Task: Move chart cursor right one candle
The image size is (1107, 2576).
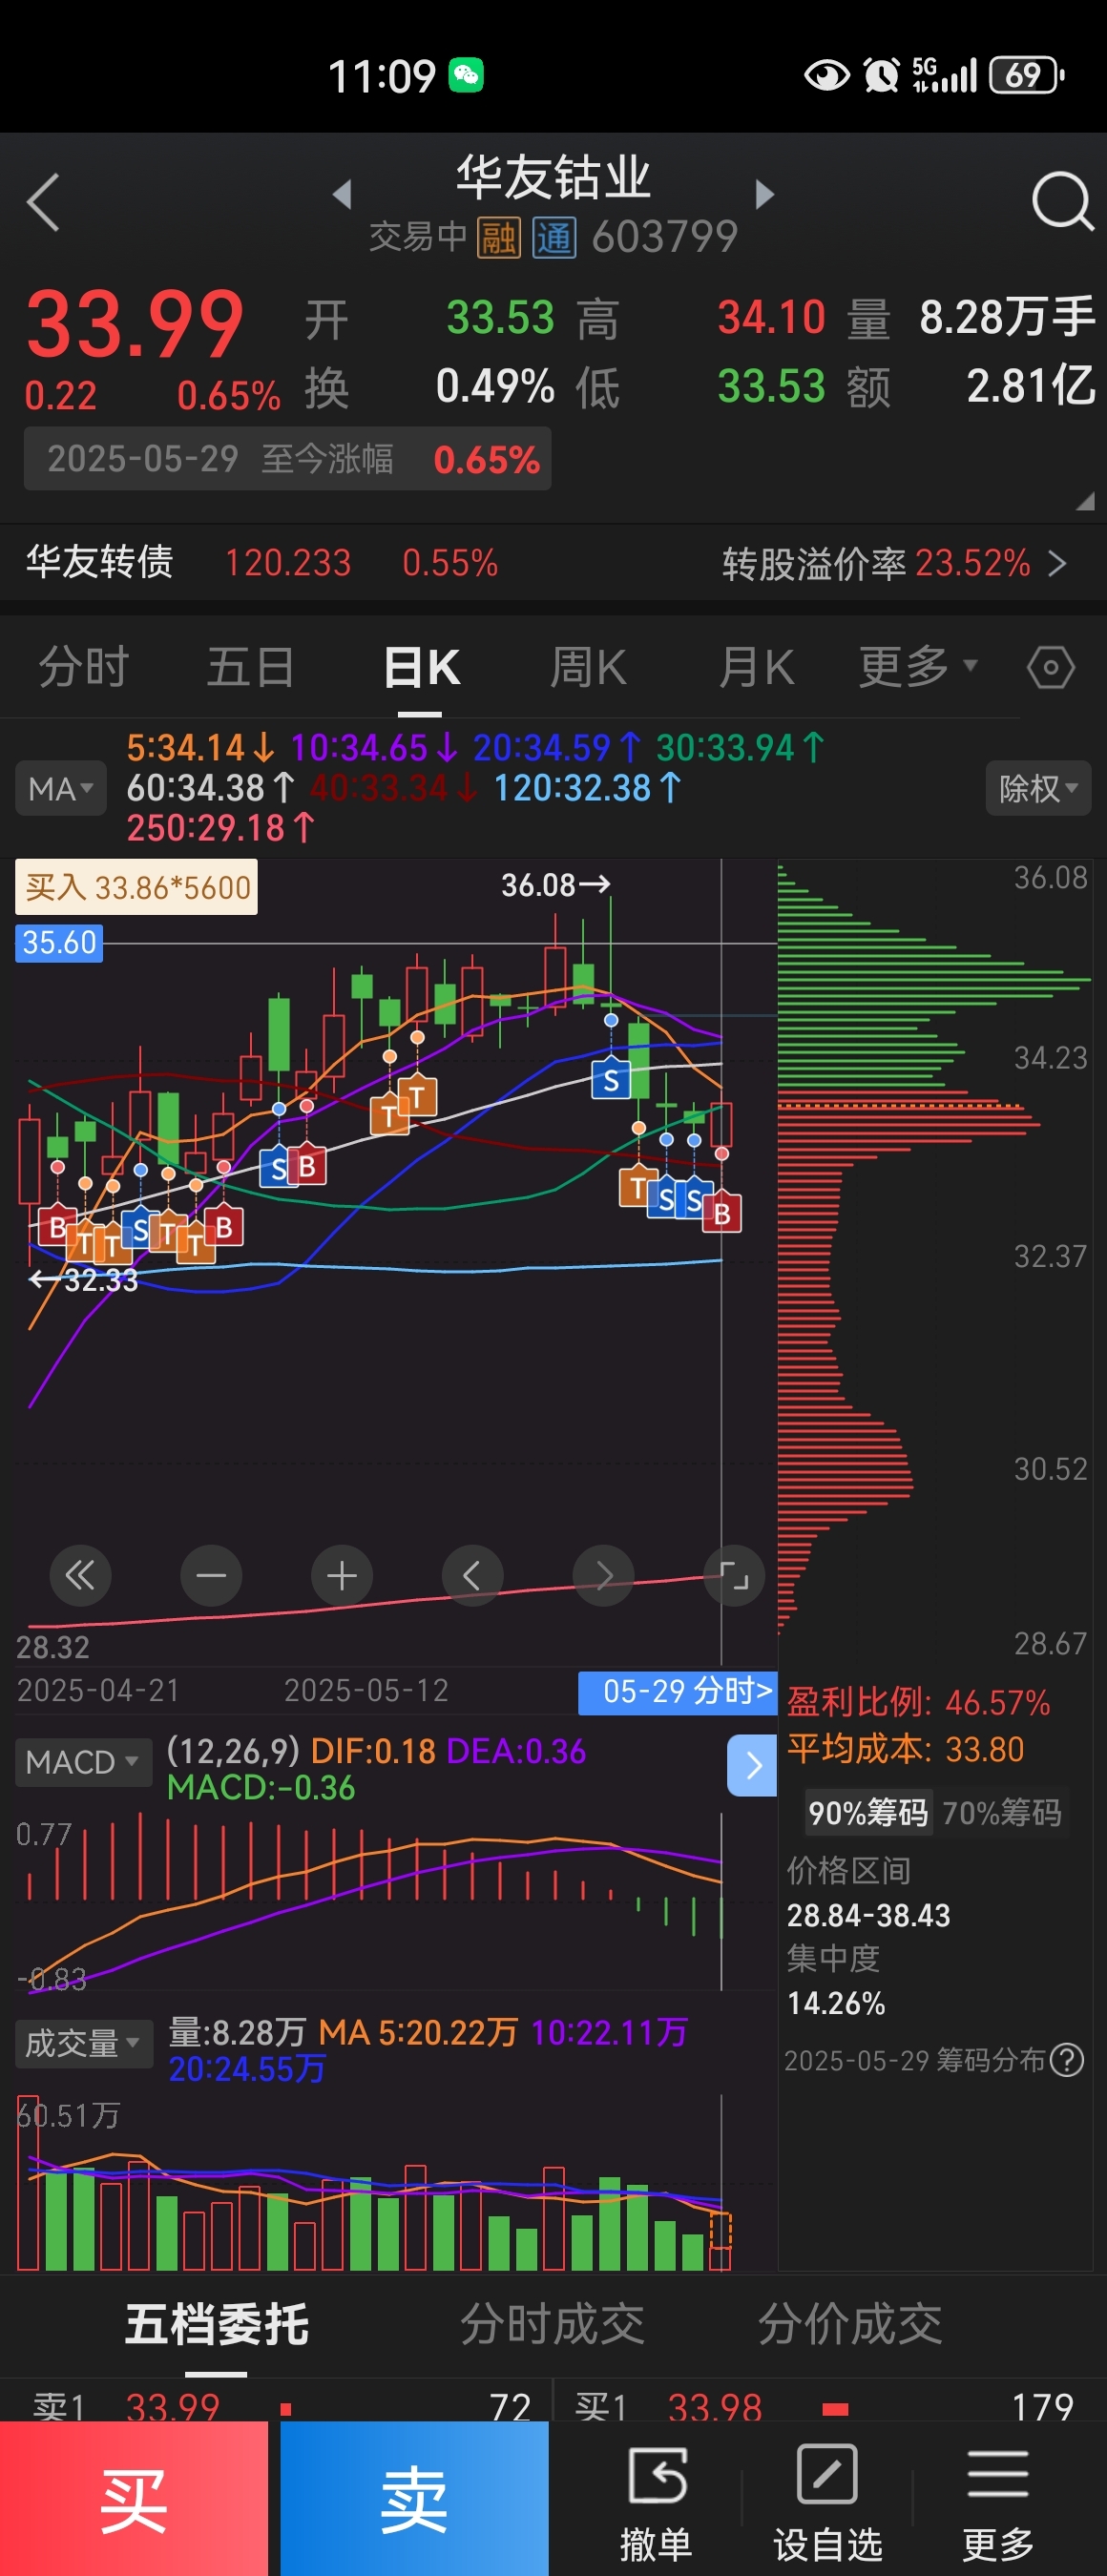Action: (x=604, y=1576)
